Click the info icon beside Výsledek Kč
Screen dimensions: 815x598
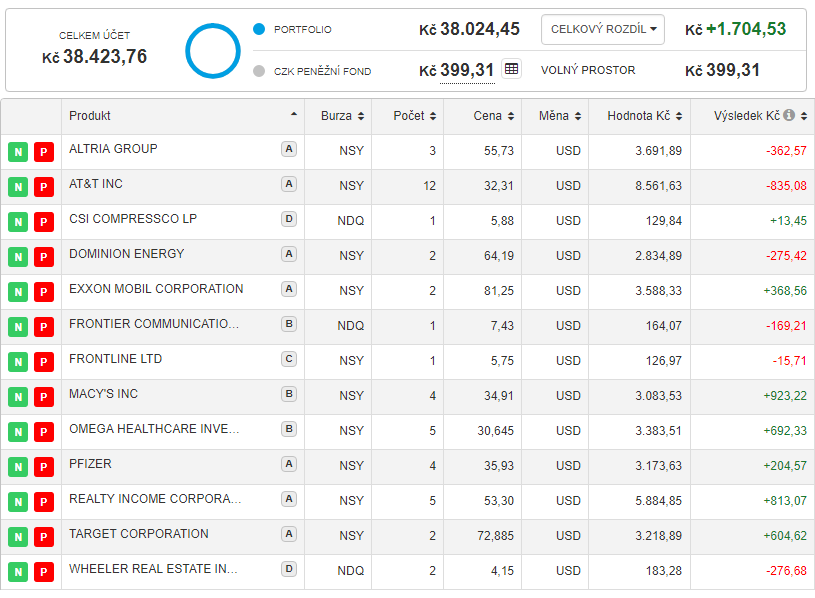(x=789, y=115)
